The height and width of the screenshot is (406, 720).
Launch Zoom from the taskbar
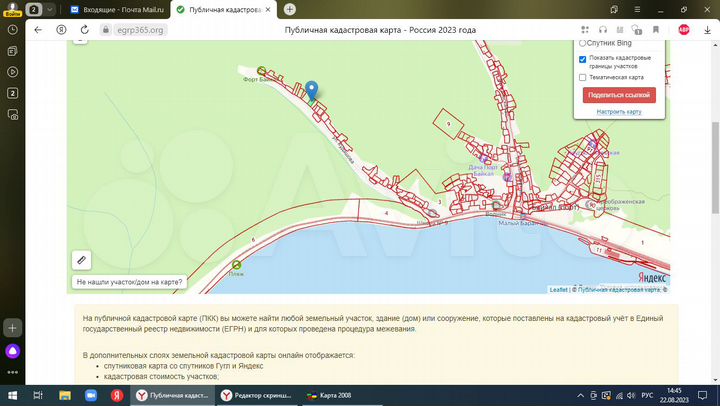pyautogui.click(x=91, y=395)
